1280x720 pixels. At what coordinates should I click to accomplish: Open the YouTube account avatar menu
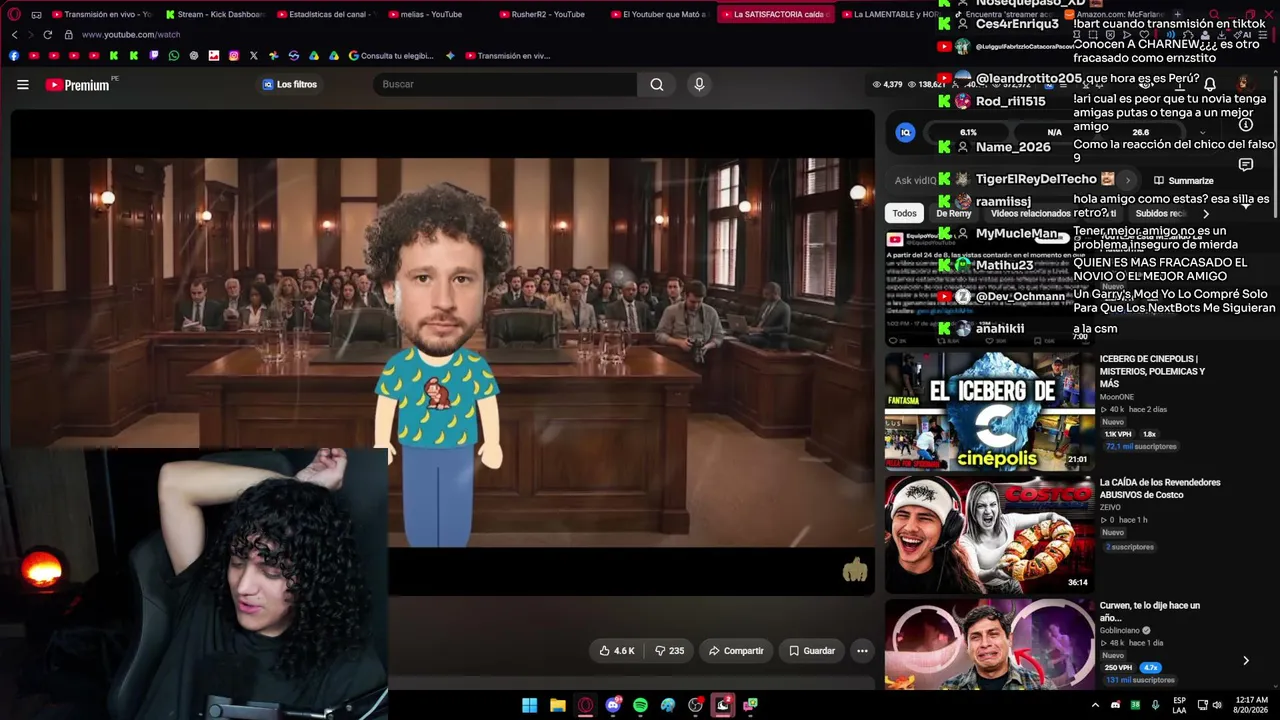(x=1243, y=84)
